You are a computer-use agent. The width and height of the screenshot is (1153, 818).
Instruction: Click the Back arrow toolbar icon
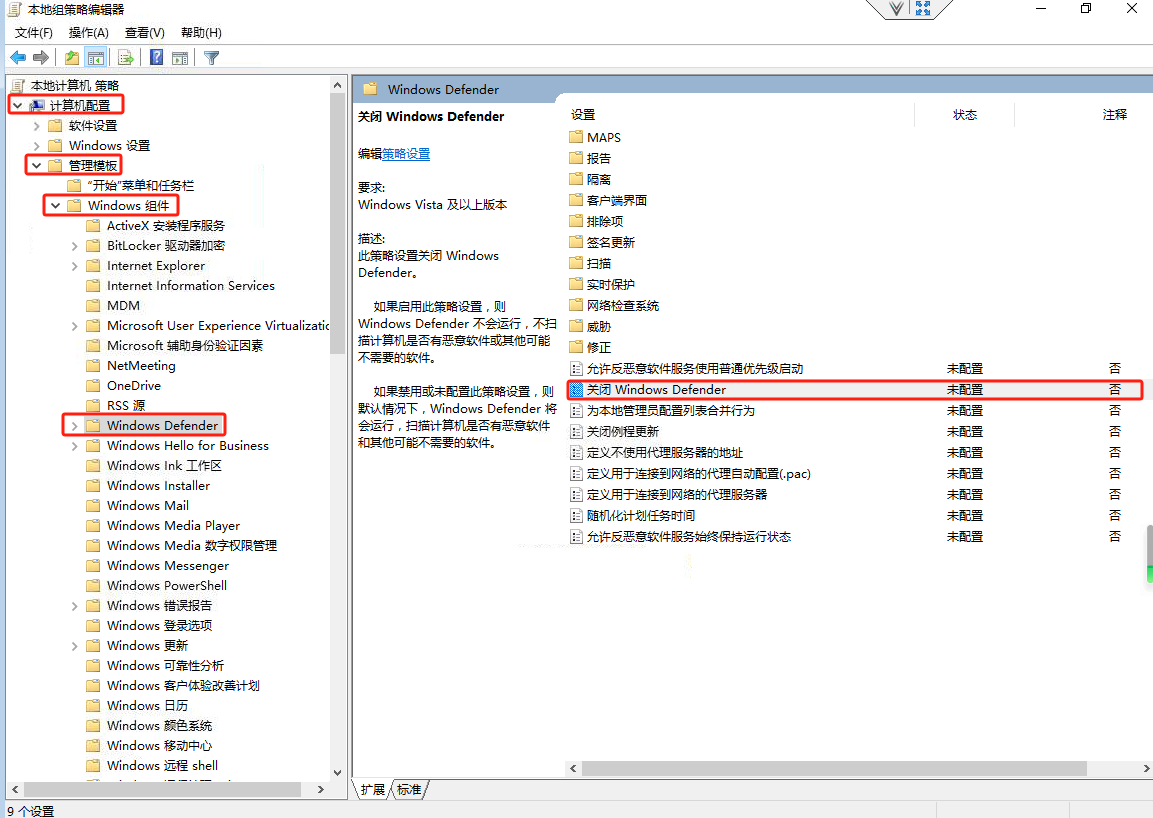click(x=18, y=57)
